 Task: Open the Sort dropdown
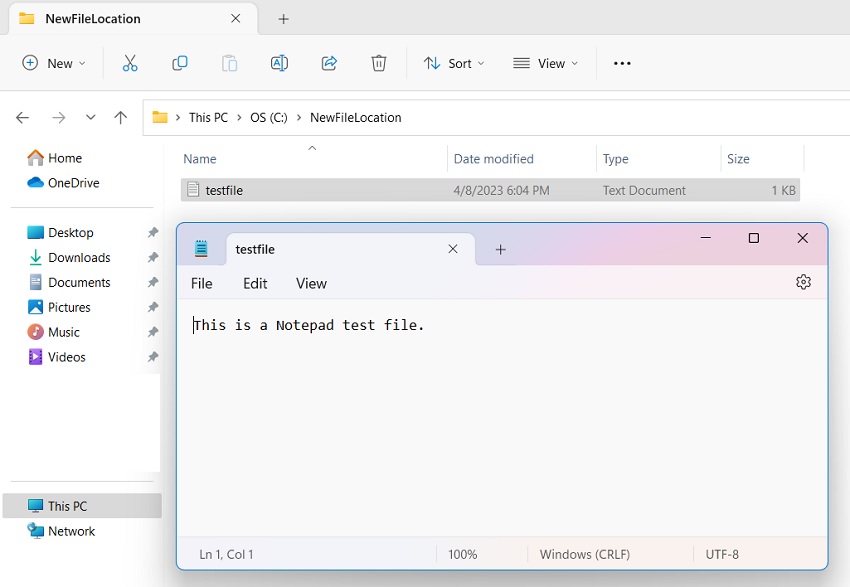tap(454, 62)
